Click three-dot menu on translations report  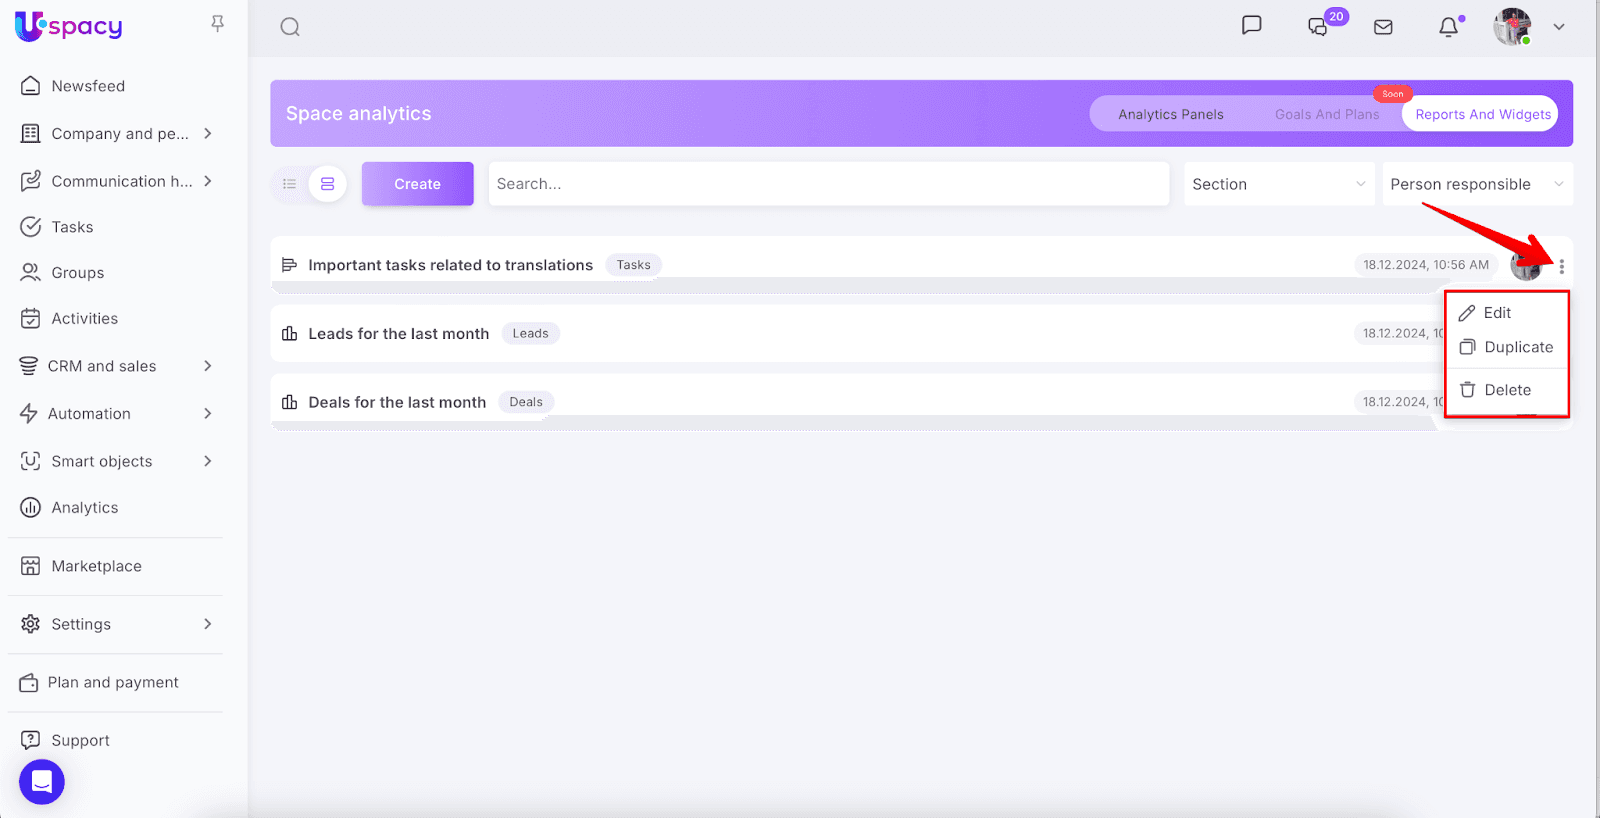click(1561, 266)
